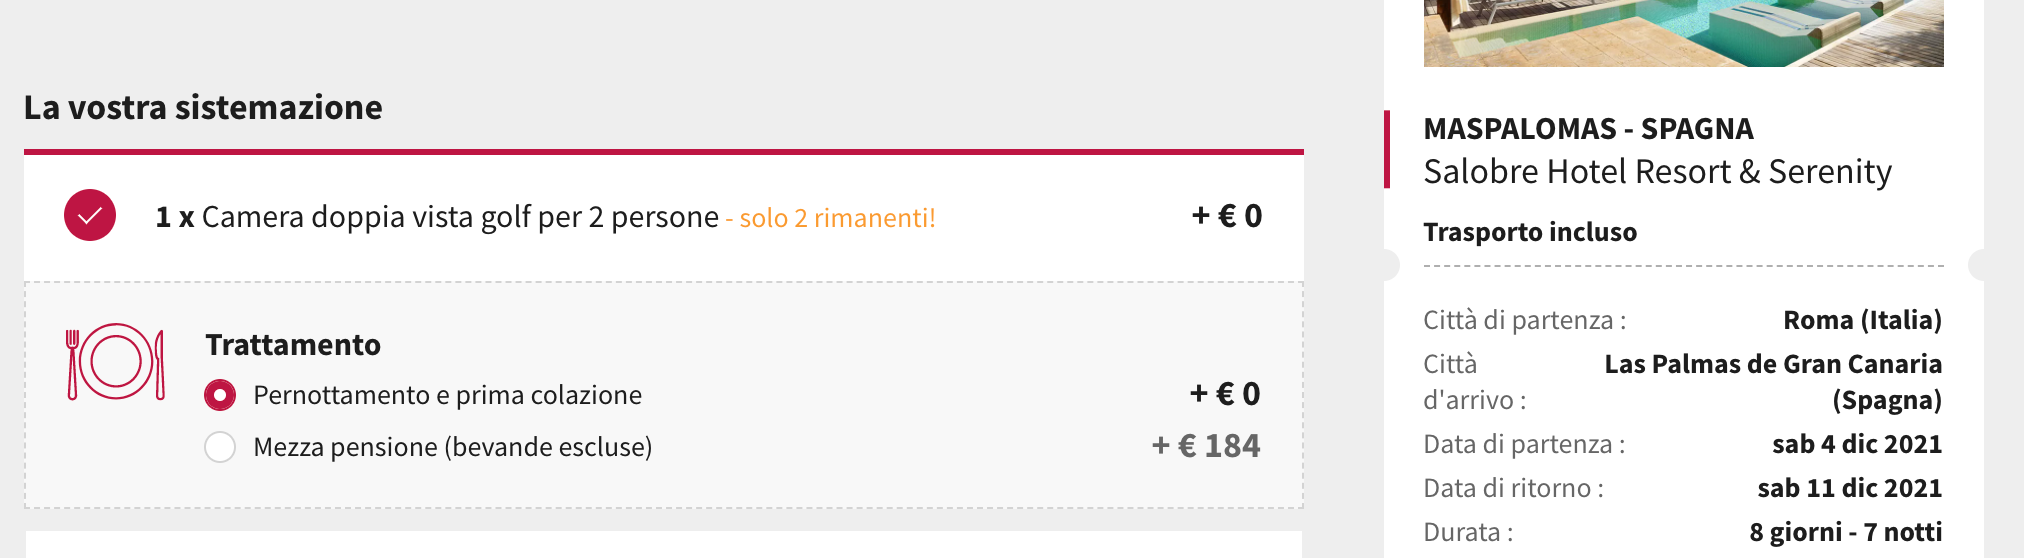The image size is (2024, 558).
Task: Click the red checkmark room selection icon
Action: coord(90,215)
